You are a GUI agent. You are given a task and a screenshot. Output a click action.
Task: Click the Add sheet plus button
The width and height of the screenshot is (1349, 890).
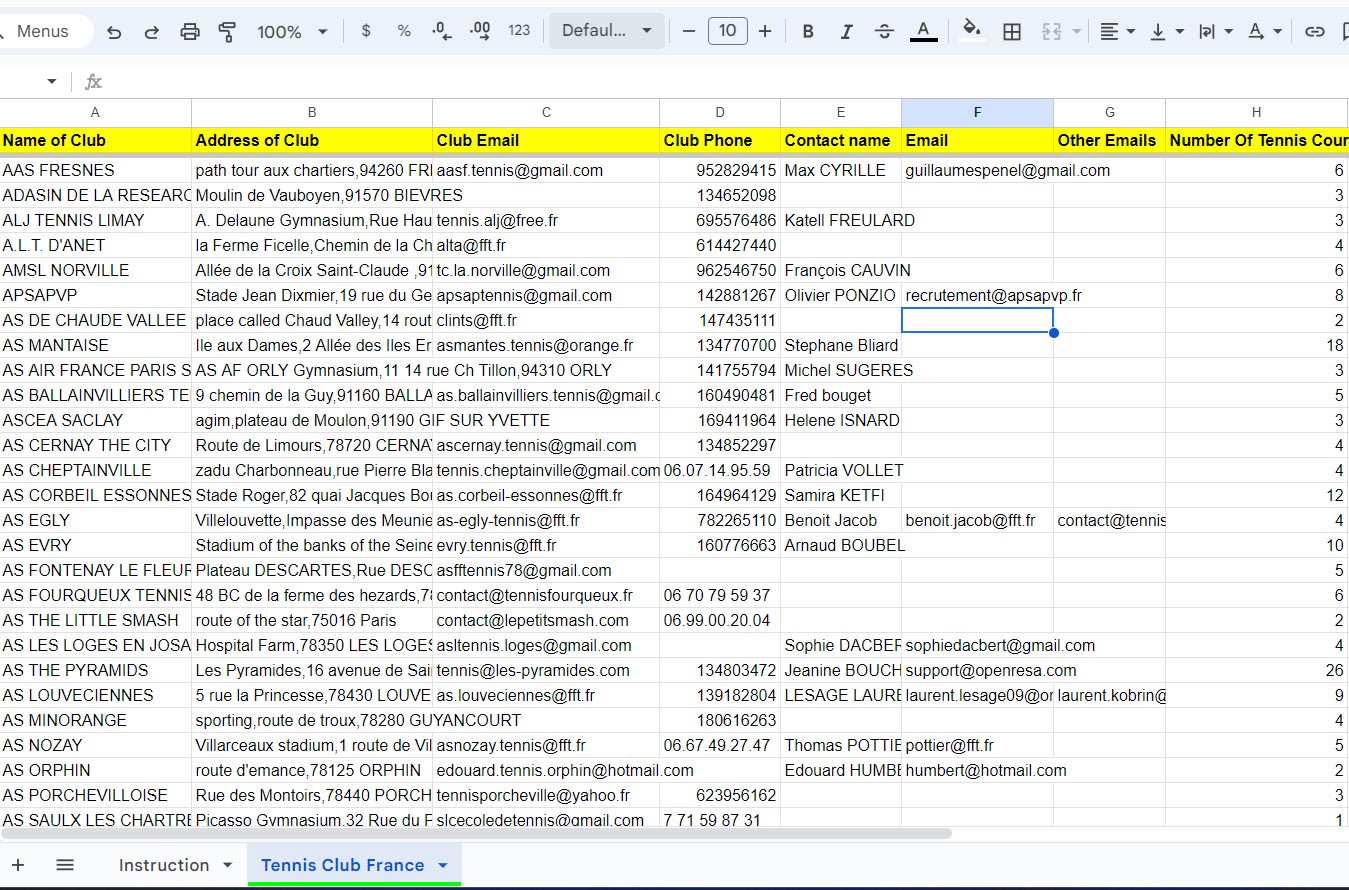coord(18,865)
